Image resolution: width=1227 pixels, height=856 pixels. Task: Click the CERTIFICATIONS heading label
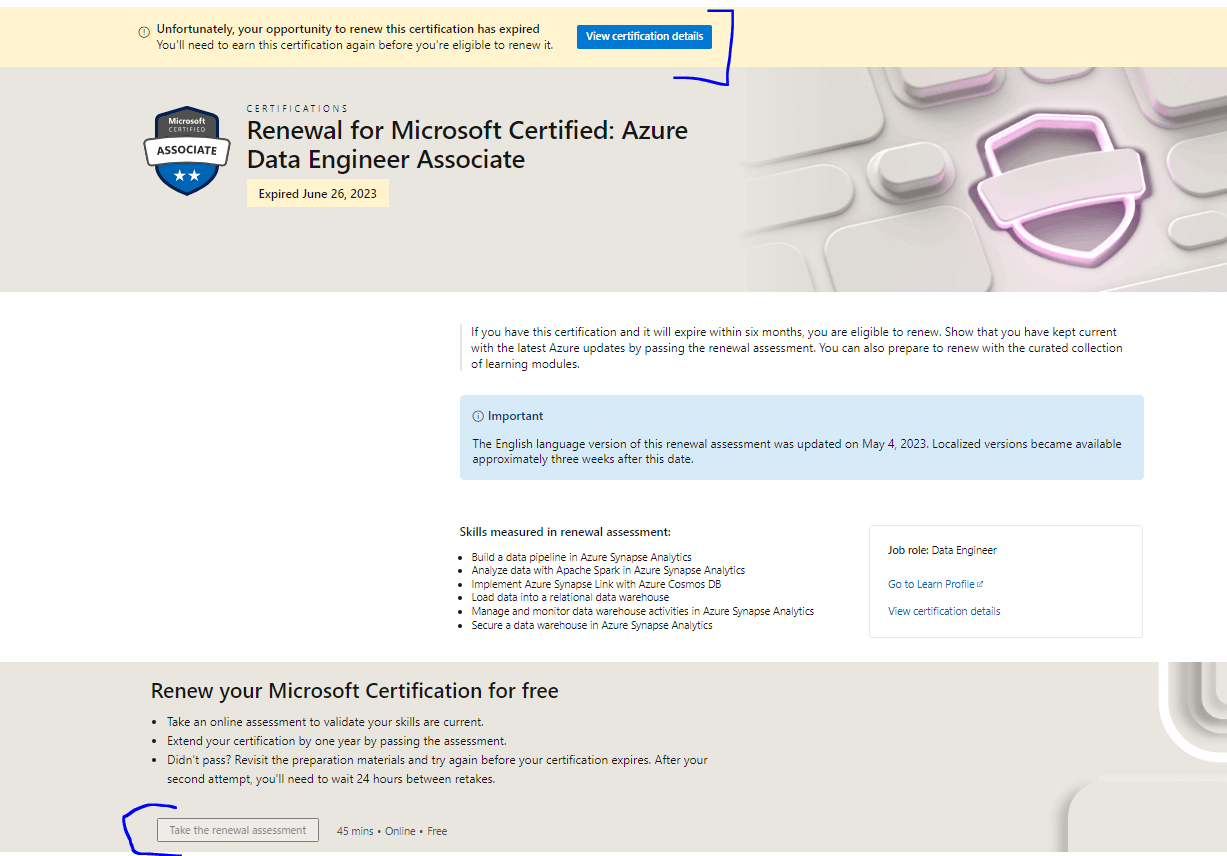tap(298, 108)
